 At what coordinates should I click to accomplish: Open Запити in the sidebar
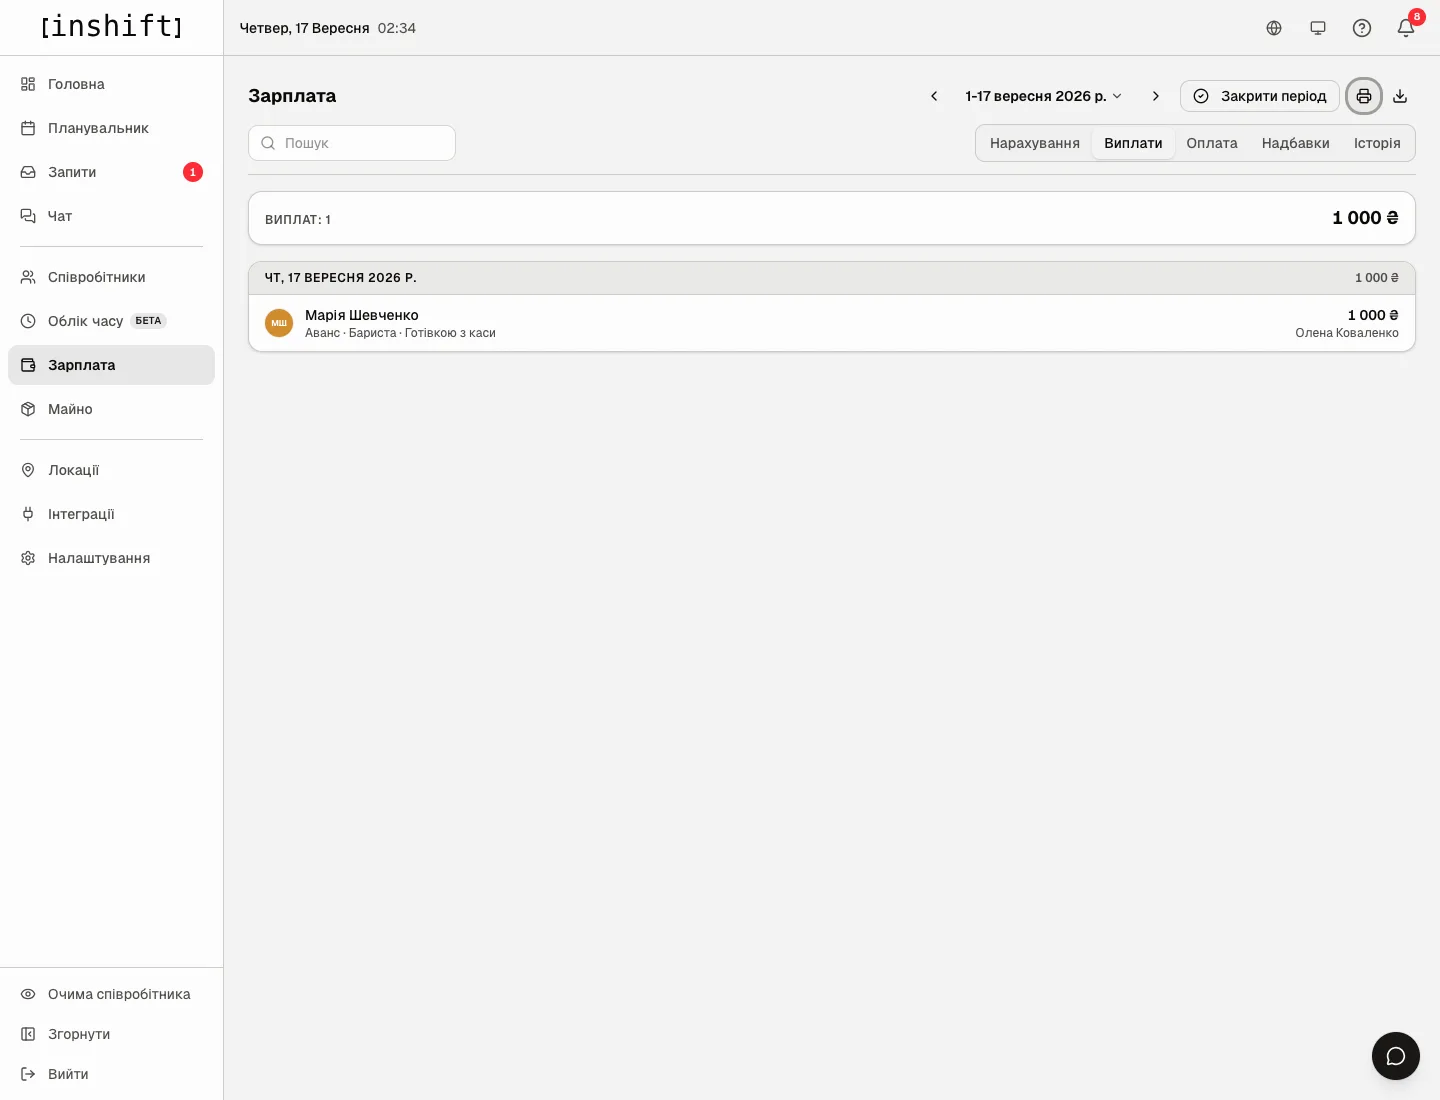[111, 172]
